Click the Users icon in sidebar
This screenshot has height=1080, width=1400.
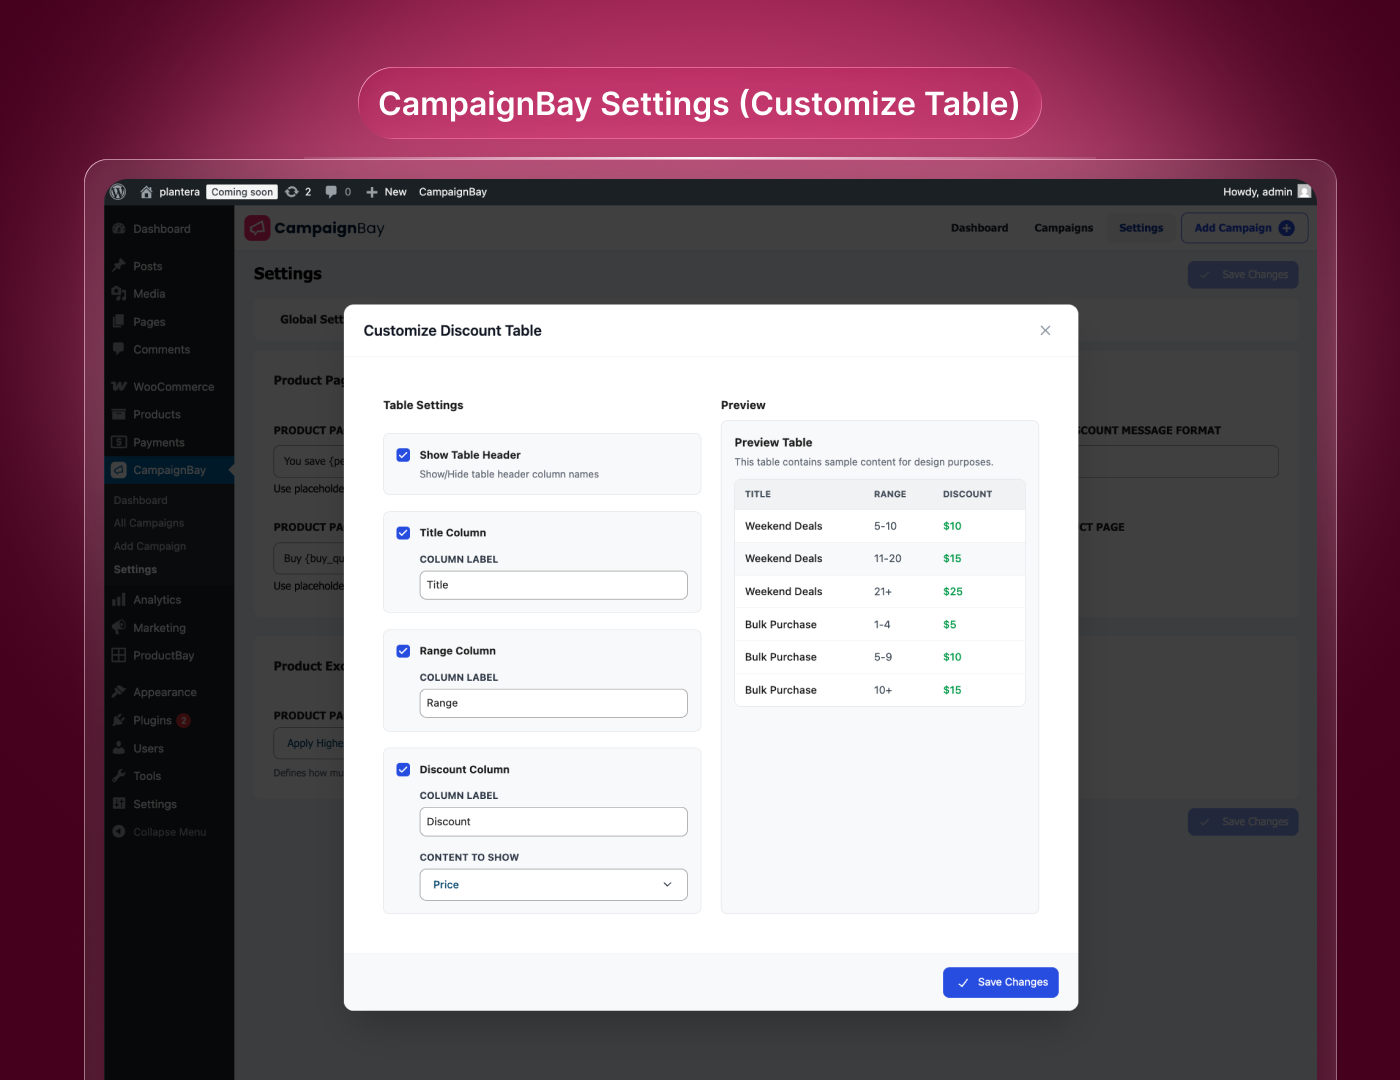tap(119, 749)
